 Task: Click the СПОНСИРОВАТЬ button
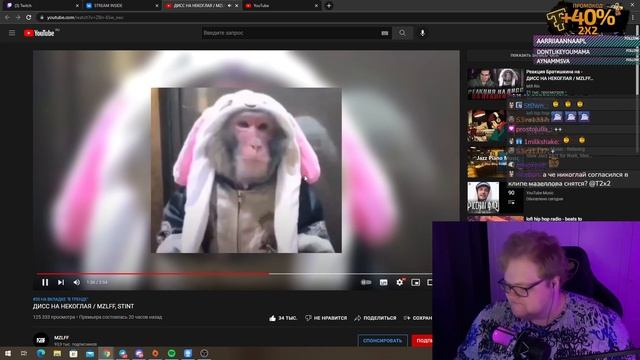tap(382, 340)
